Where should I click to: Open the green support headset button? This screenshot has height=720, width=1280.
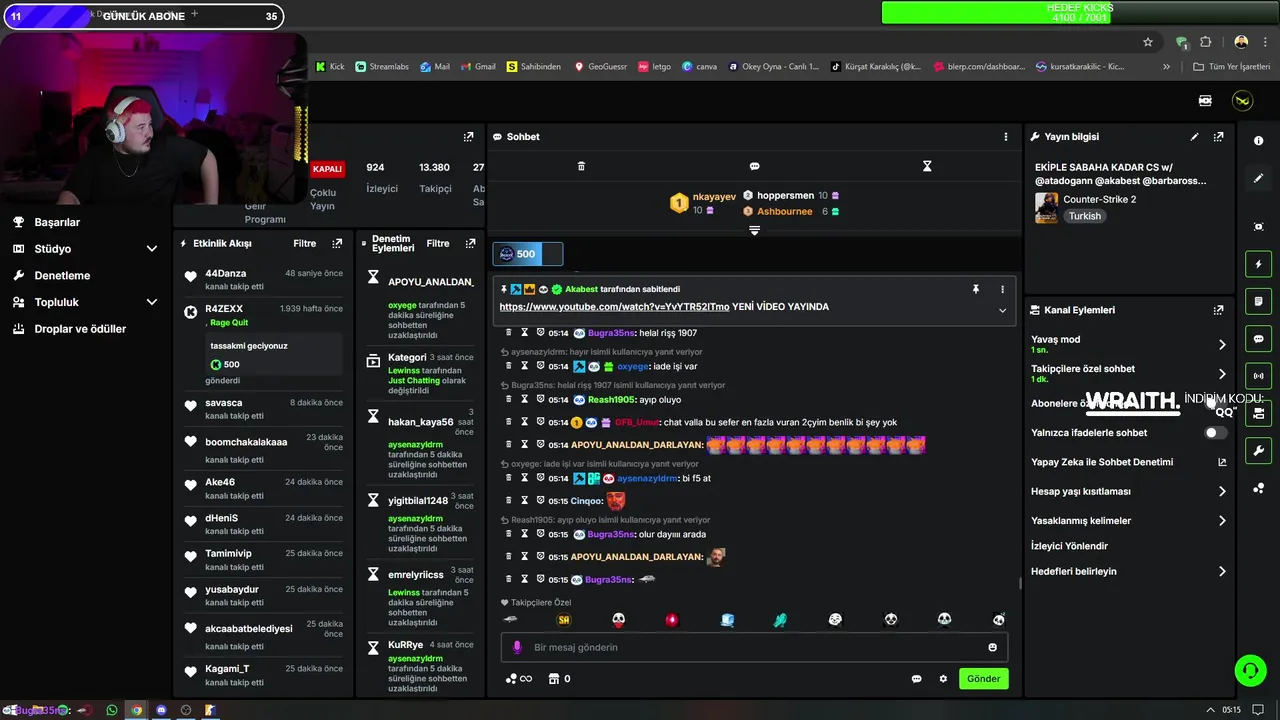click(x=1250, y=670)
